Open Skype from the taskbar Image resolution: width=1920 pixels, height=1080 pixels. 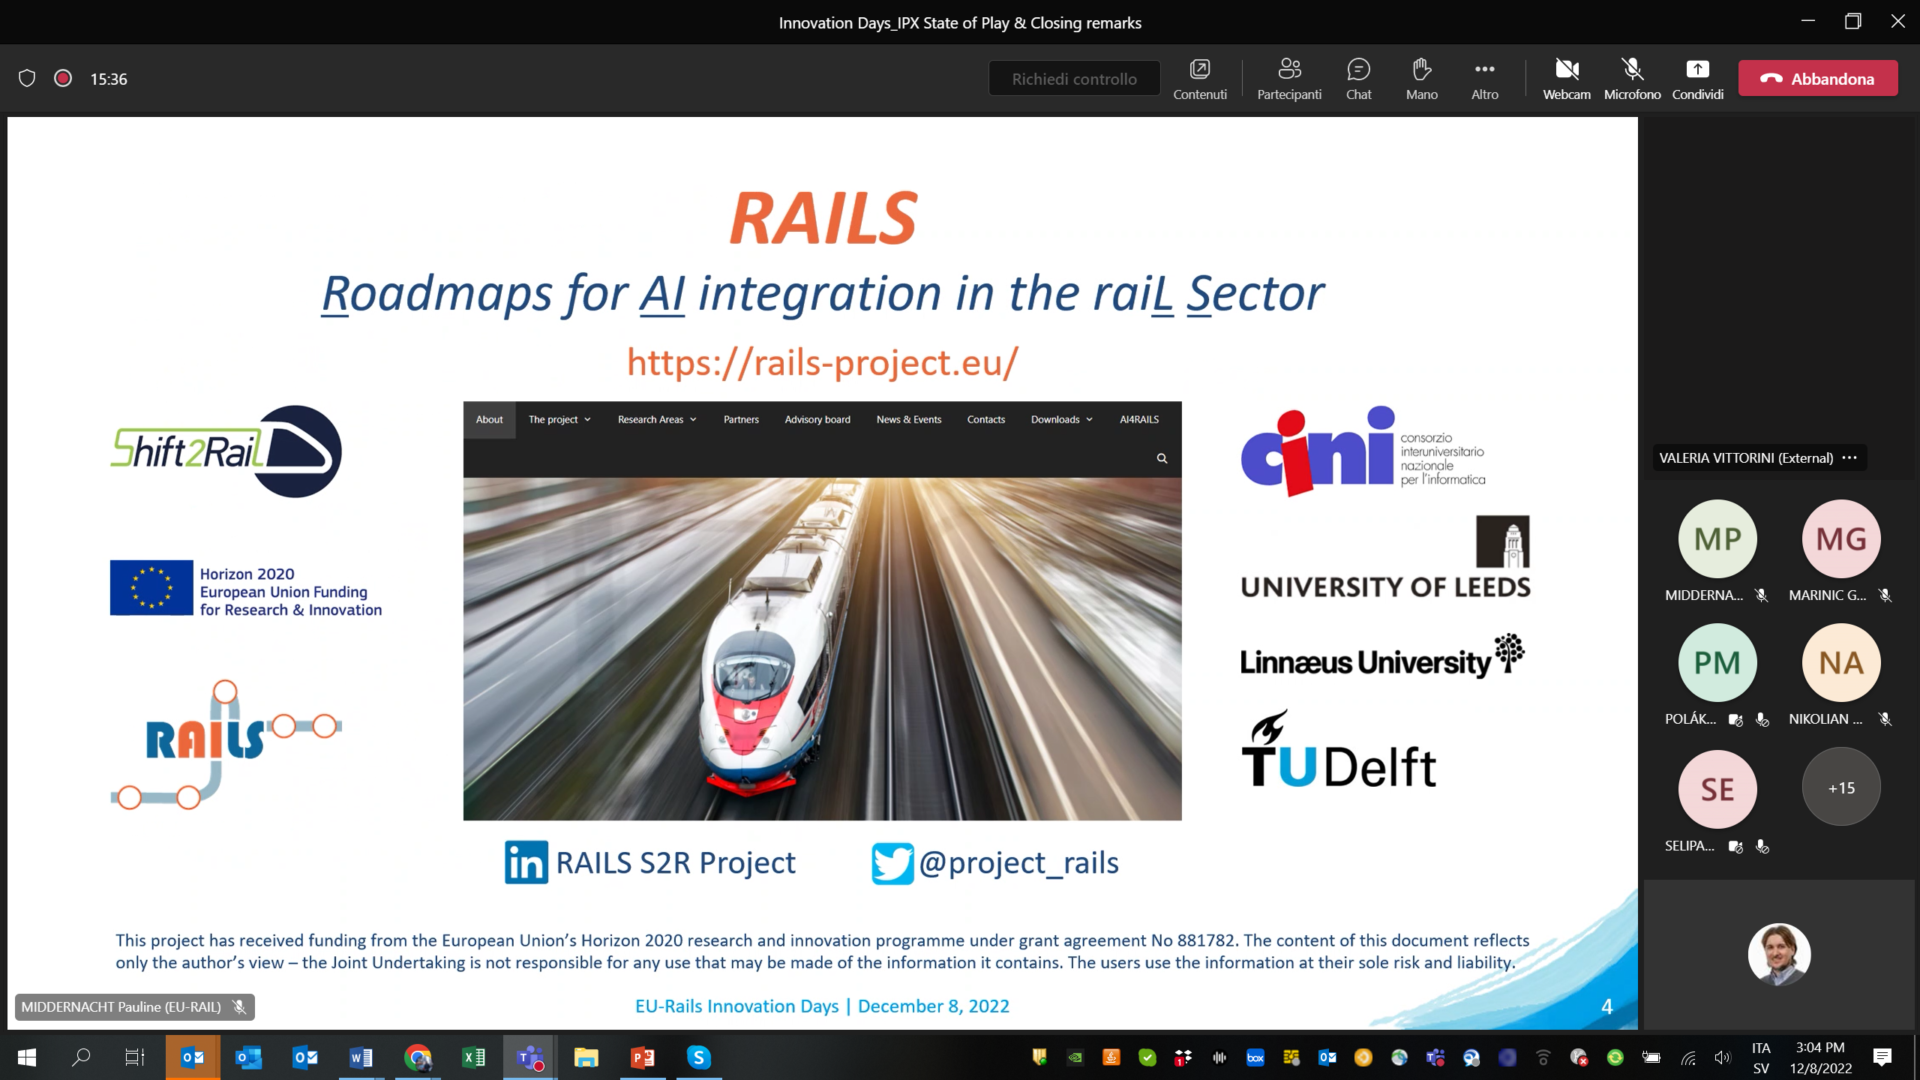coord(698,1057)
